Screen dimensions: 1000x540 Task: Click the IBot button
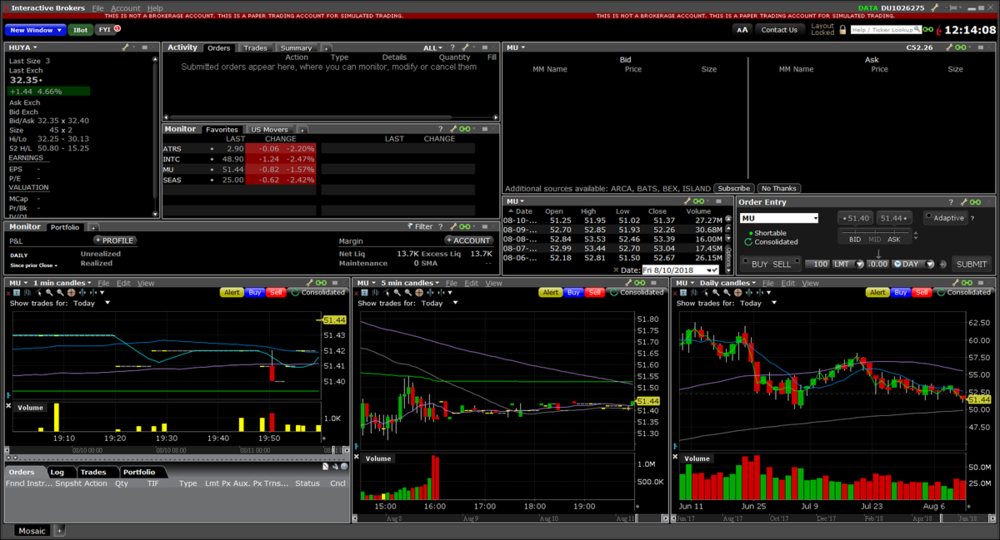pyautogui.click(x=80, y=30)
